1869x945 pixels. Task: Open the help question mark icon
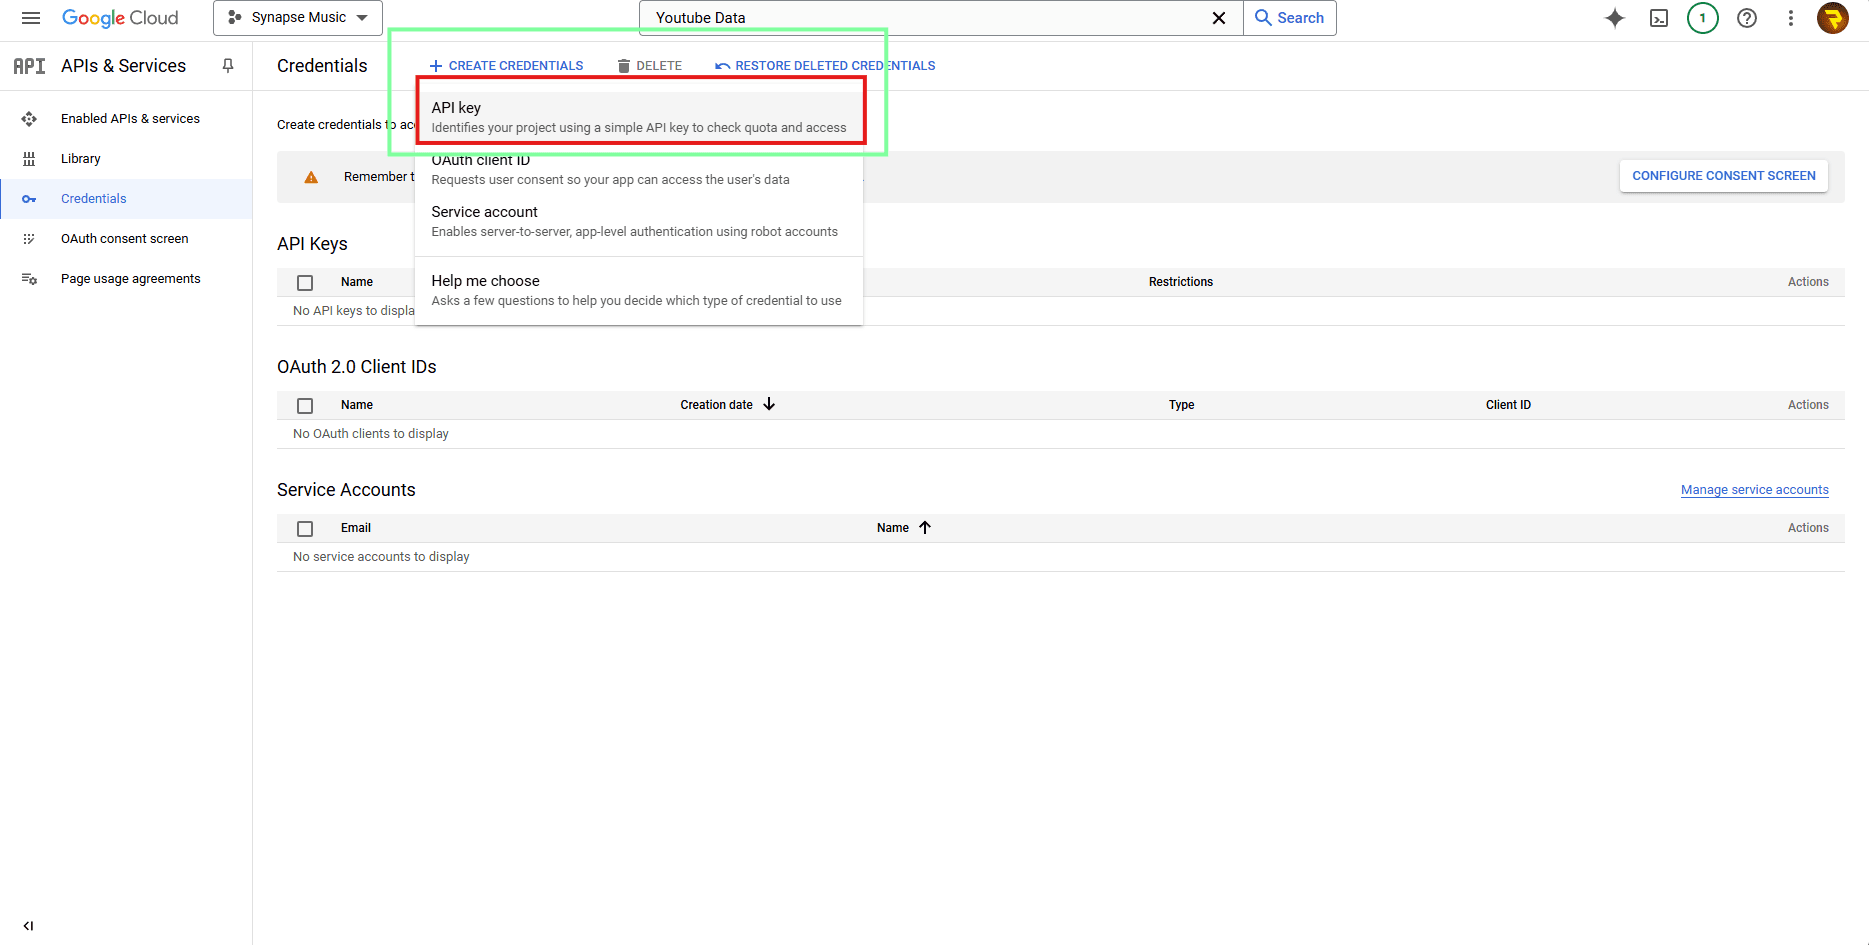[1747, 18]
